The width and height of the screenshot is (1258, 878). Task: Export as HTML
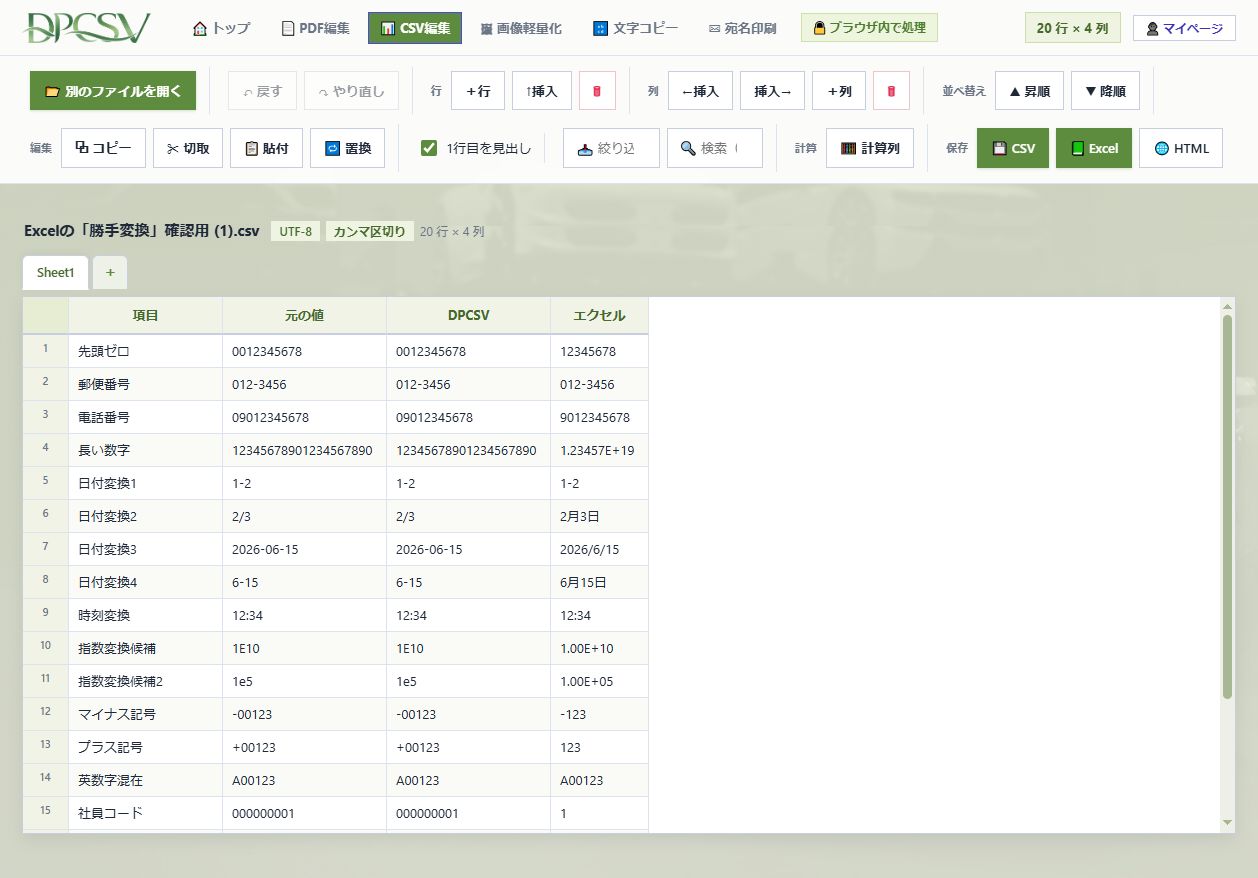point(1181,148)
